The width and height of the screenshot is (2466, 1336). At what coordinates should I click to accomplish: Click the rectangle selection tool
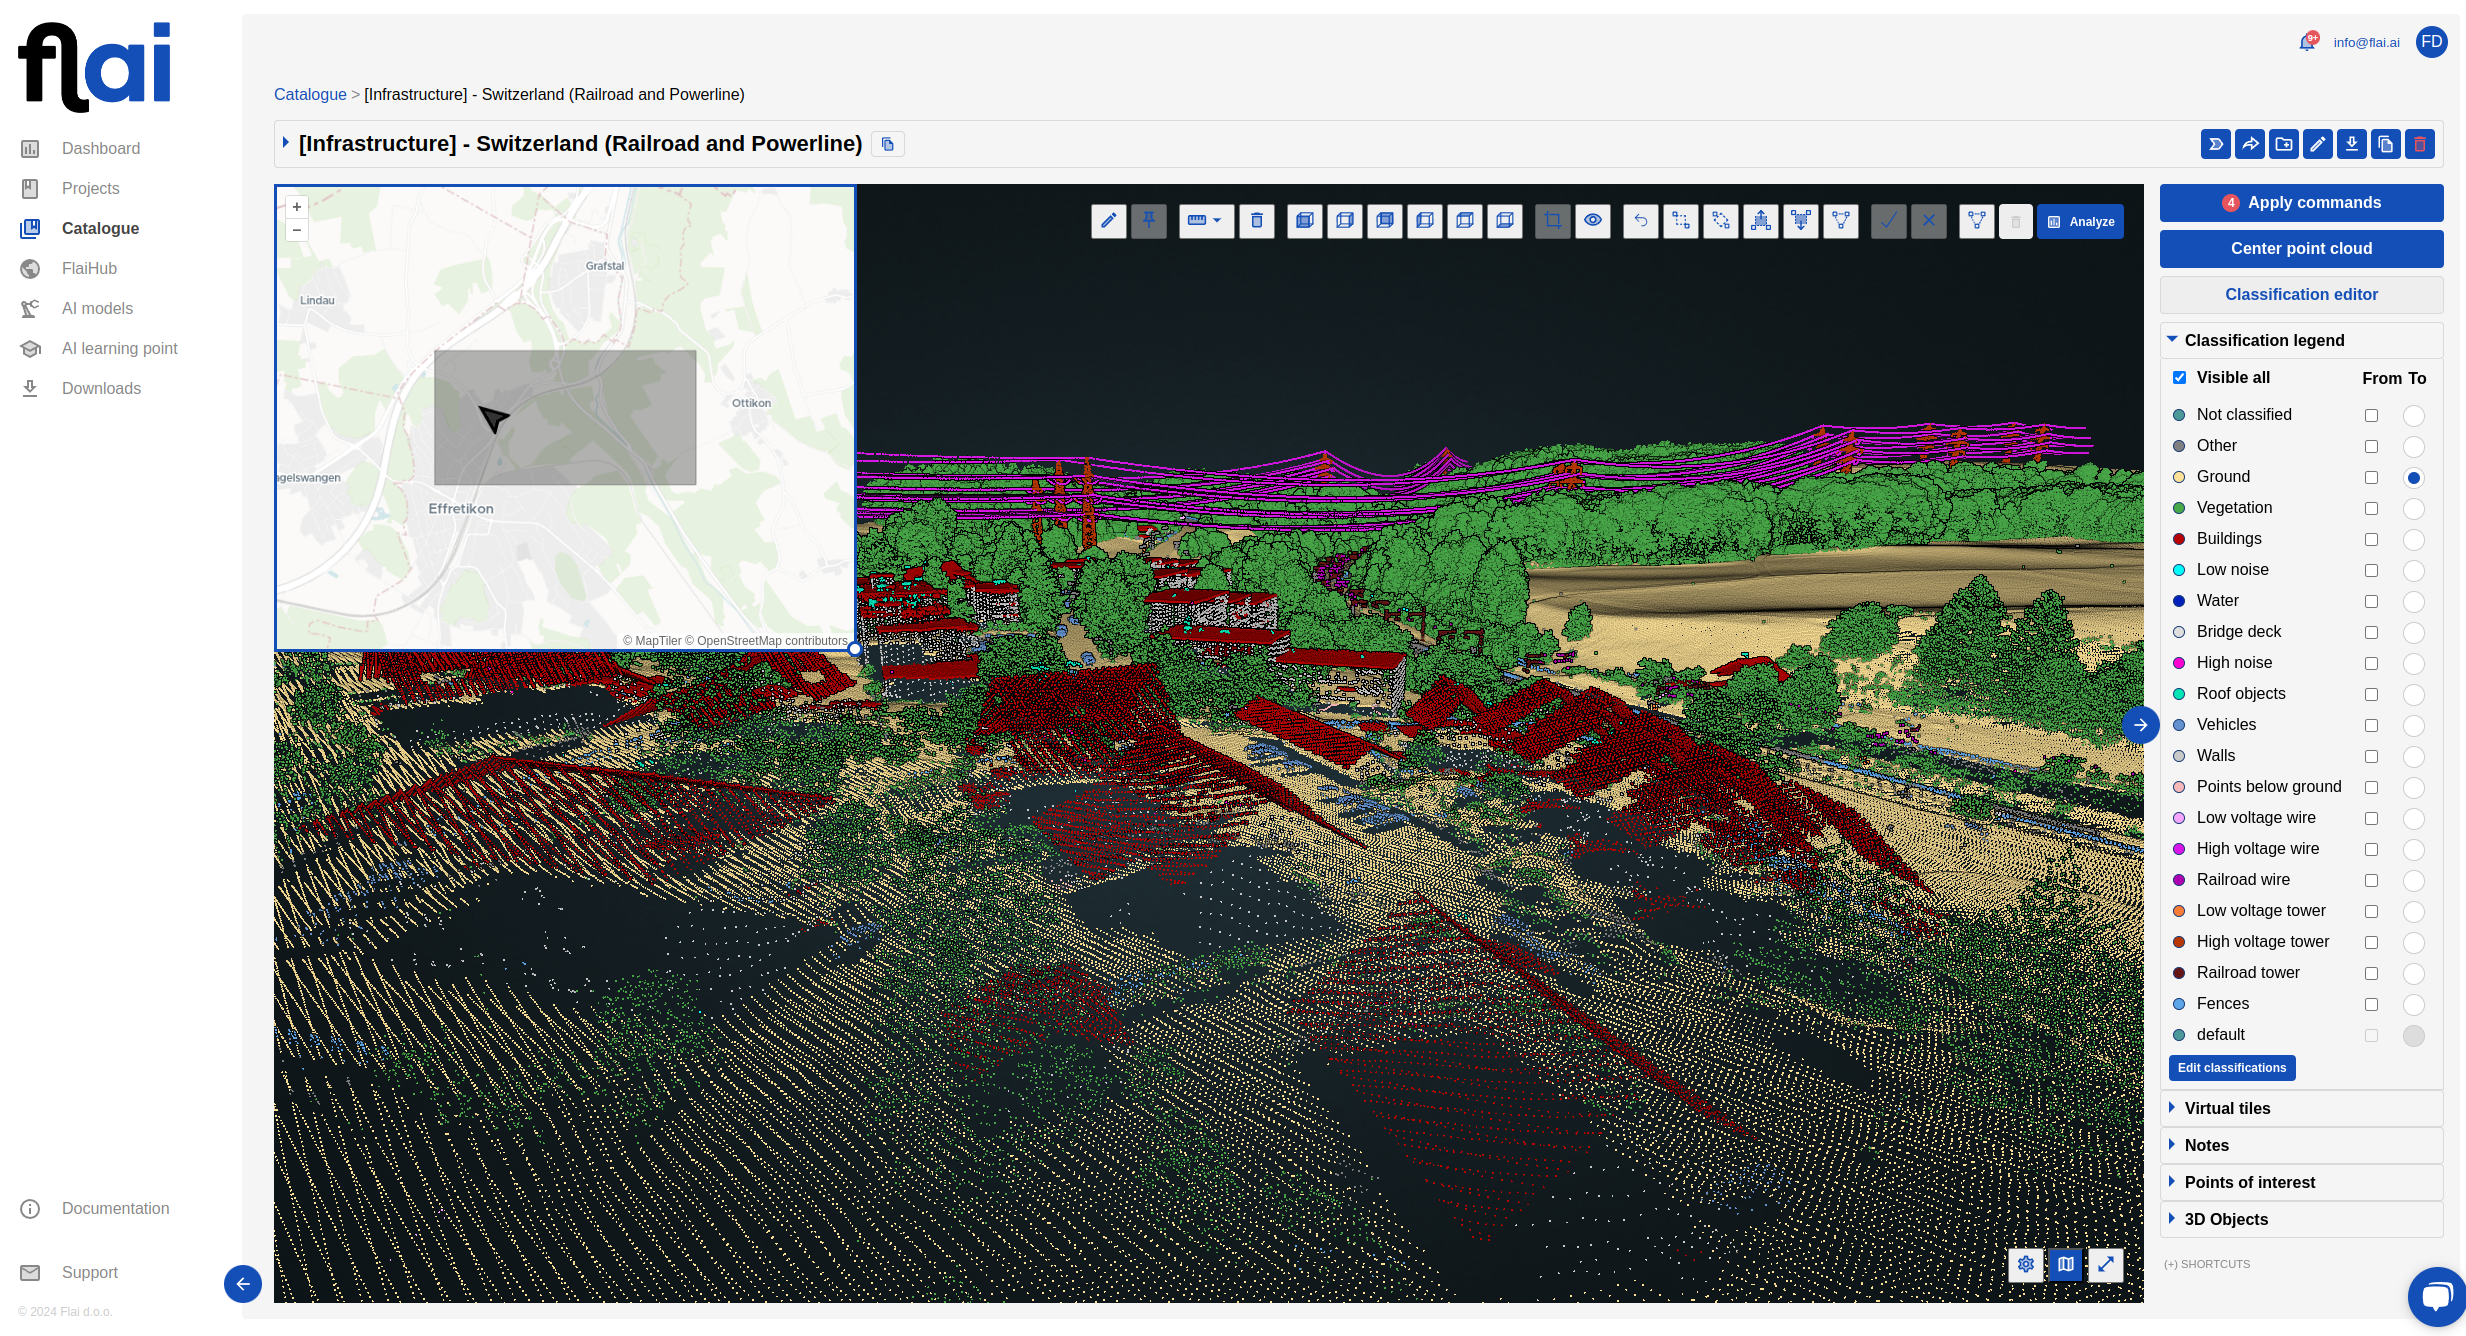1680,221
